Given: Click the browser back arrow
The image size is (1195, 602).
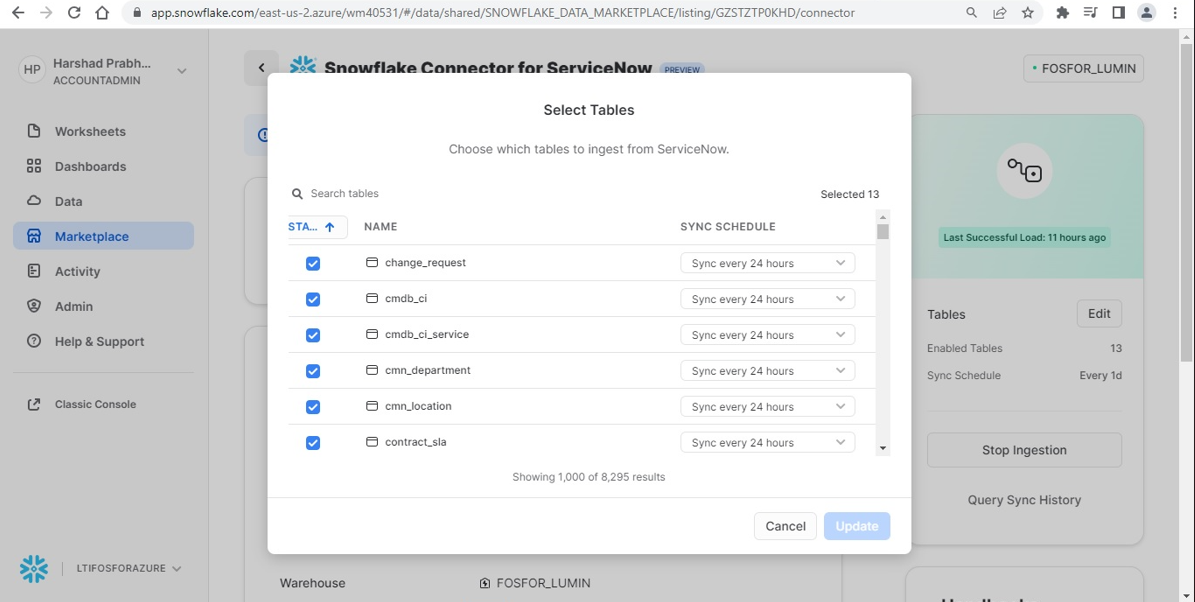Looking at the screenshot, I should click(x=18, y=13).
